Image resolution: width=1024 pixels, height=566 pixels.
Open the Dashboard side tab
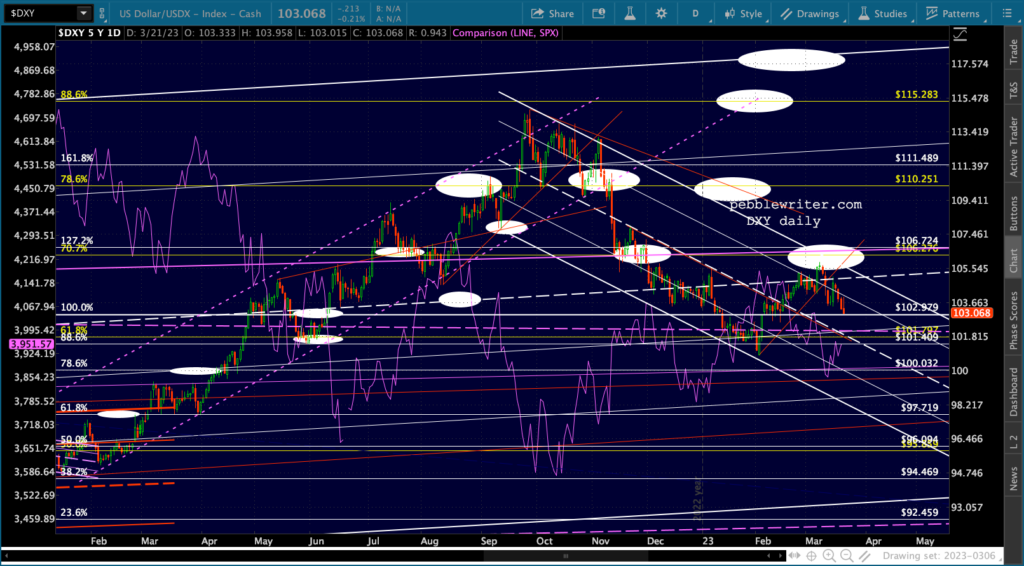click(x=1013, y=392)
